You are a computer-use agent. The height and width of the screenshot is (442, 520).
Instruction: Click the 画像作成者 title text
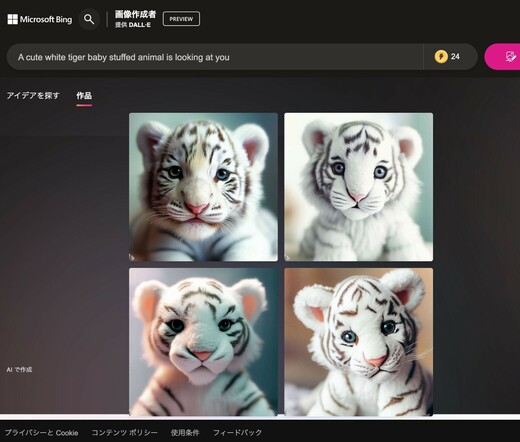point(135,14)
